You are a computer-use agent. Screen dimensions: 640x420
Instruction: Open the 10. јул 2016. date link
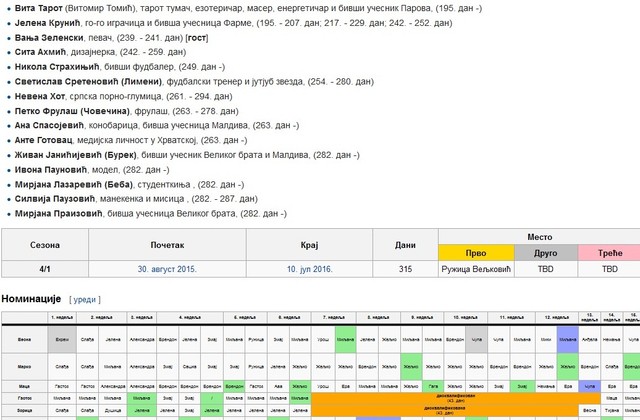[x=309, y=269]
